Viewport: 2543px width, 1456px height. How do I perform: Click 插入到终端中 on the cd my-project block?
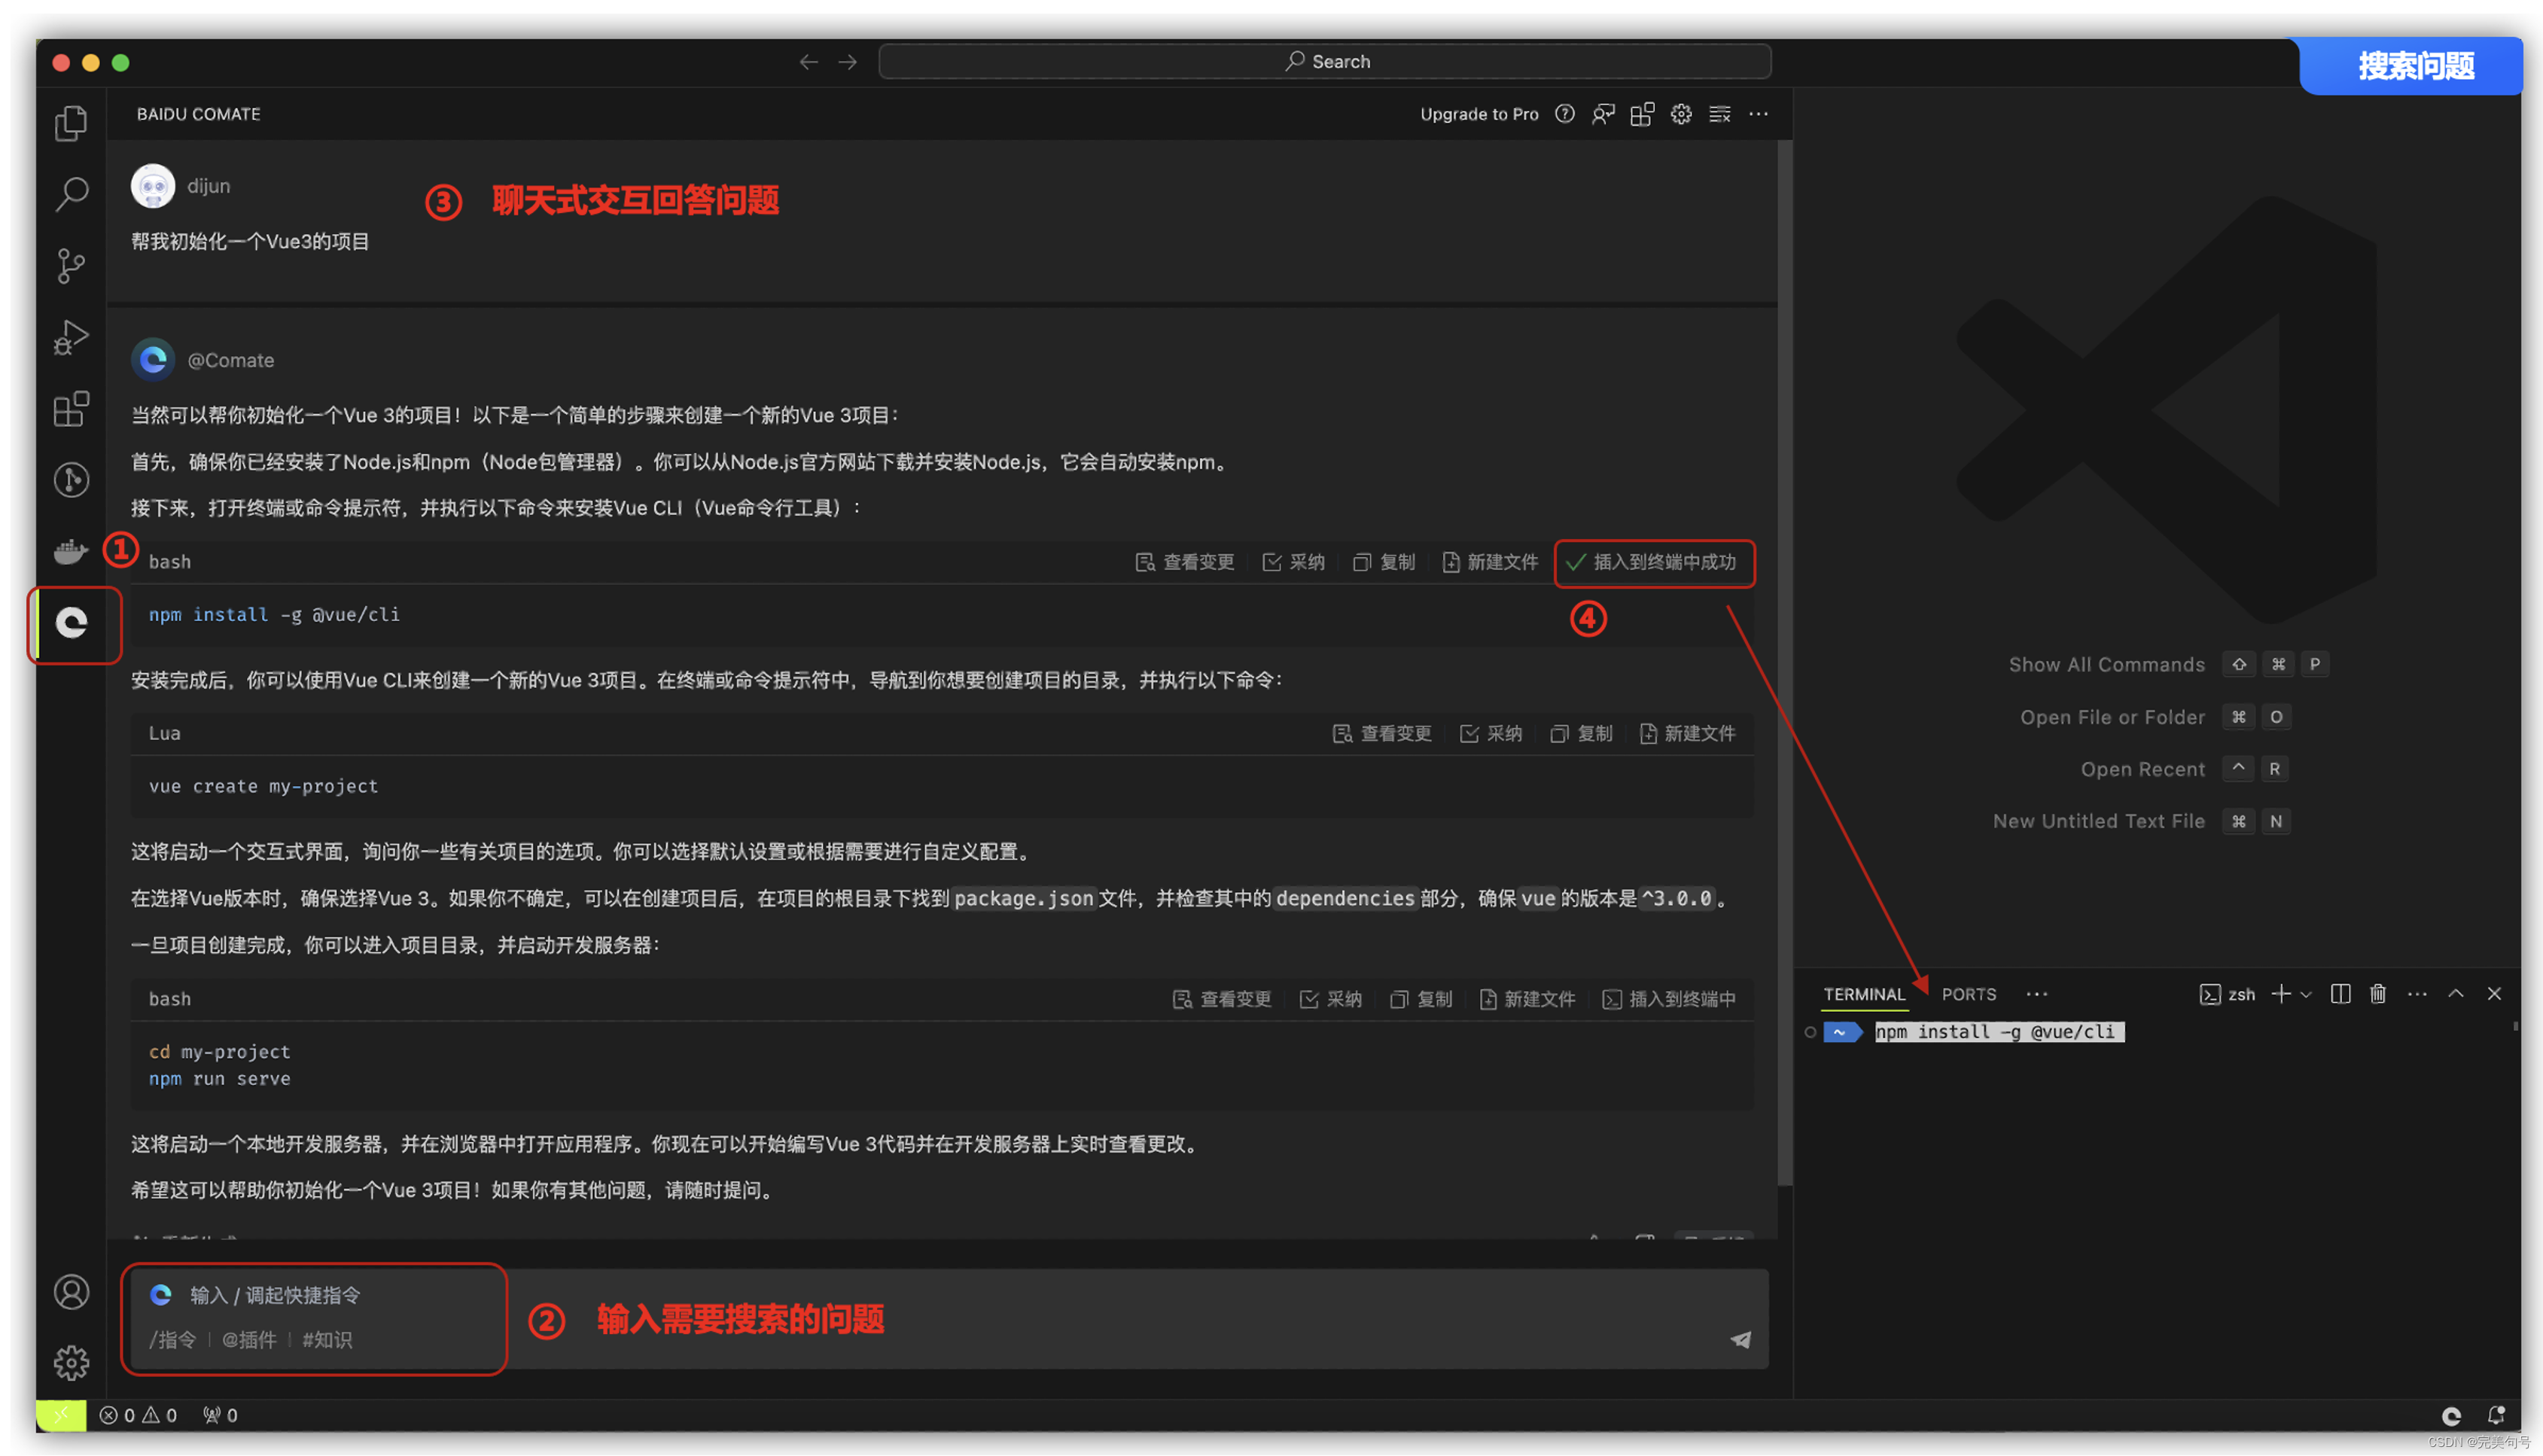[1668, 999]
